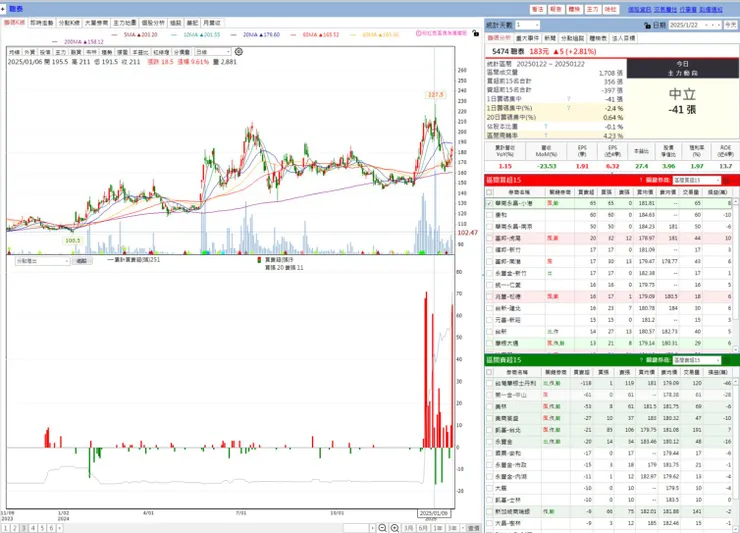The image size is (740, 533).
Task: Open range dropdown left of zoom icons
Action: coord(359,528)
